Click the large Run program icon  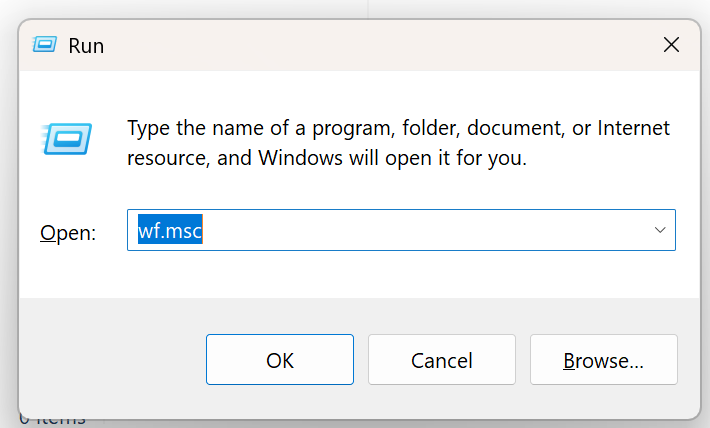(x=68, y=137)
